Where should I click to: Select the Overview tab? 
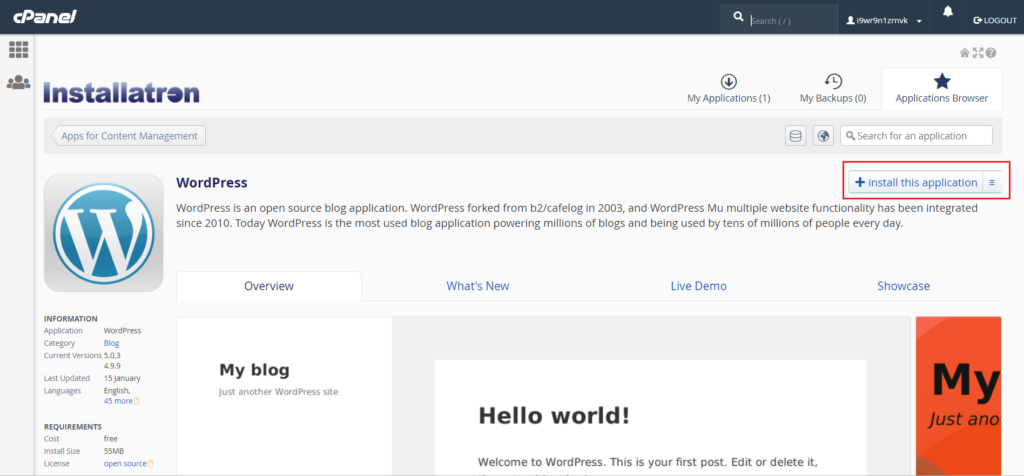(x=269, y=286)
